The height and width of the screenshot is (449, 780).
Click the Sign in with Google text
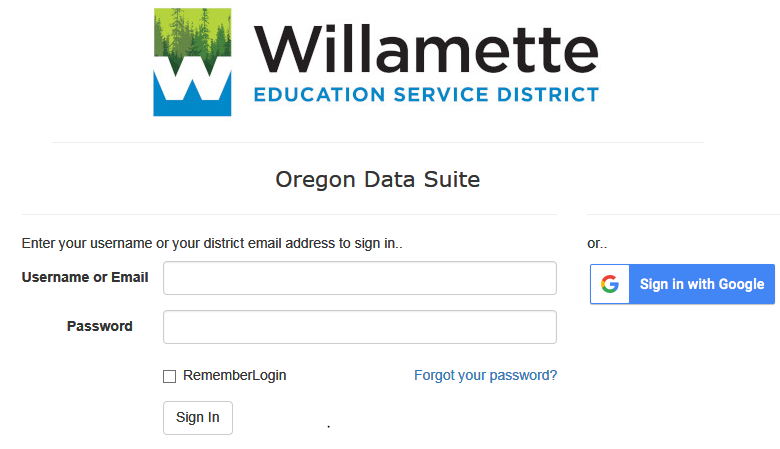click(x=702, y=284)
